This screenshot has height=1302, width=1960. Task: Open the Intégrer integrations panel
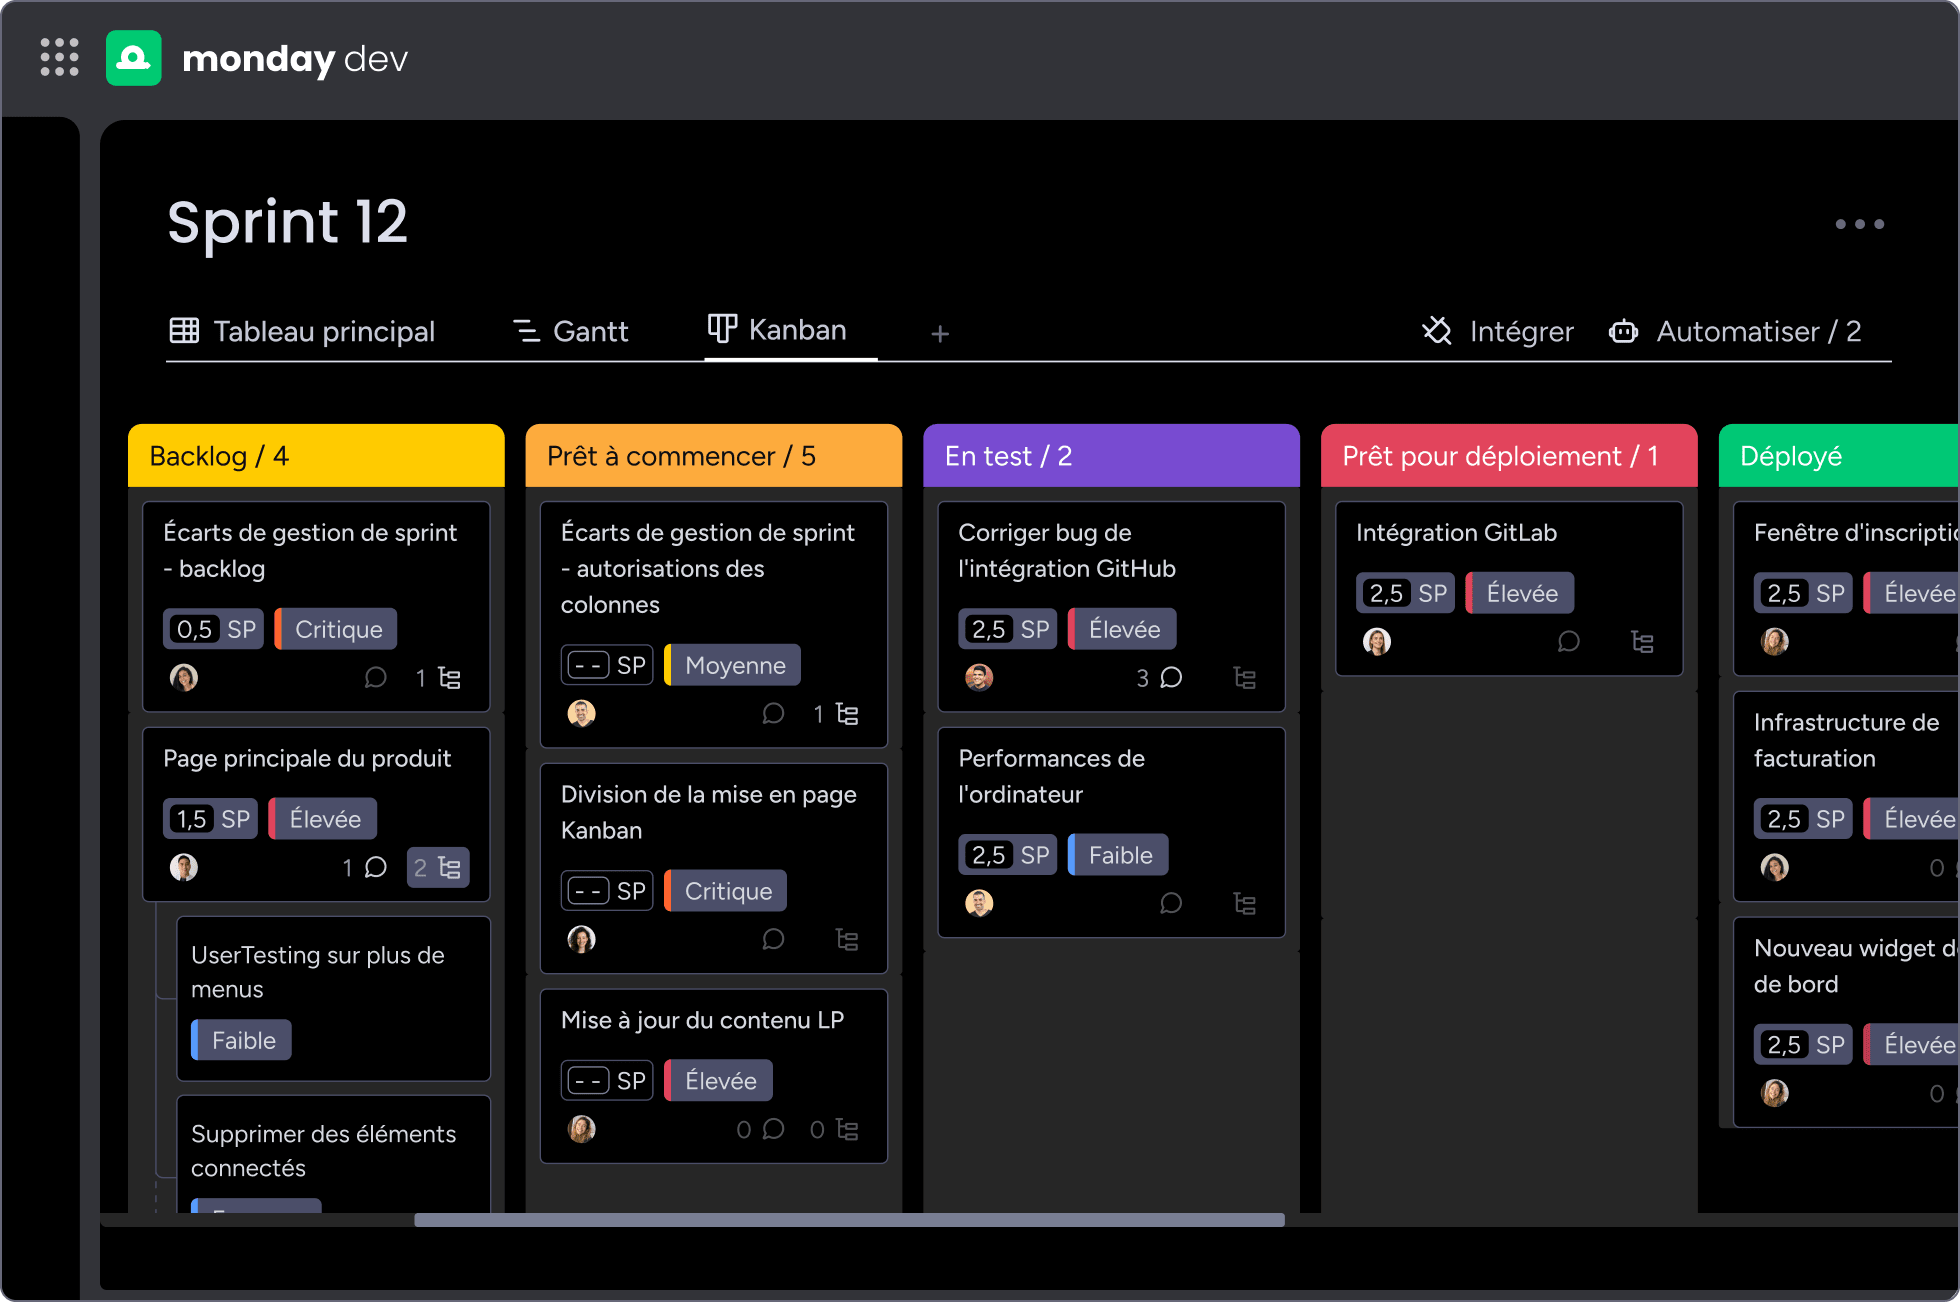[1497, 331]
